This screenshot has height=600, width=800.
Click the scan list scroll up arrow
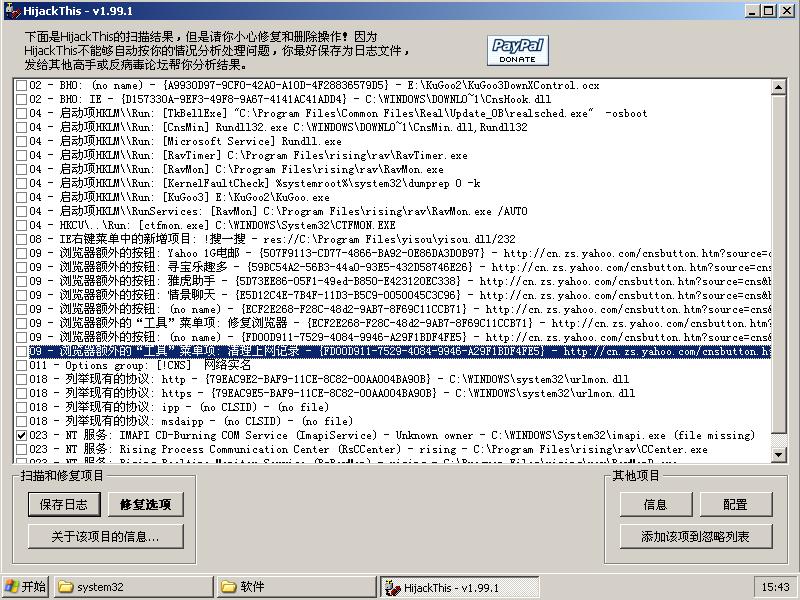(778, 87)
